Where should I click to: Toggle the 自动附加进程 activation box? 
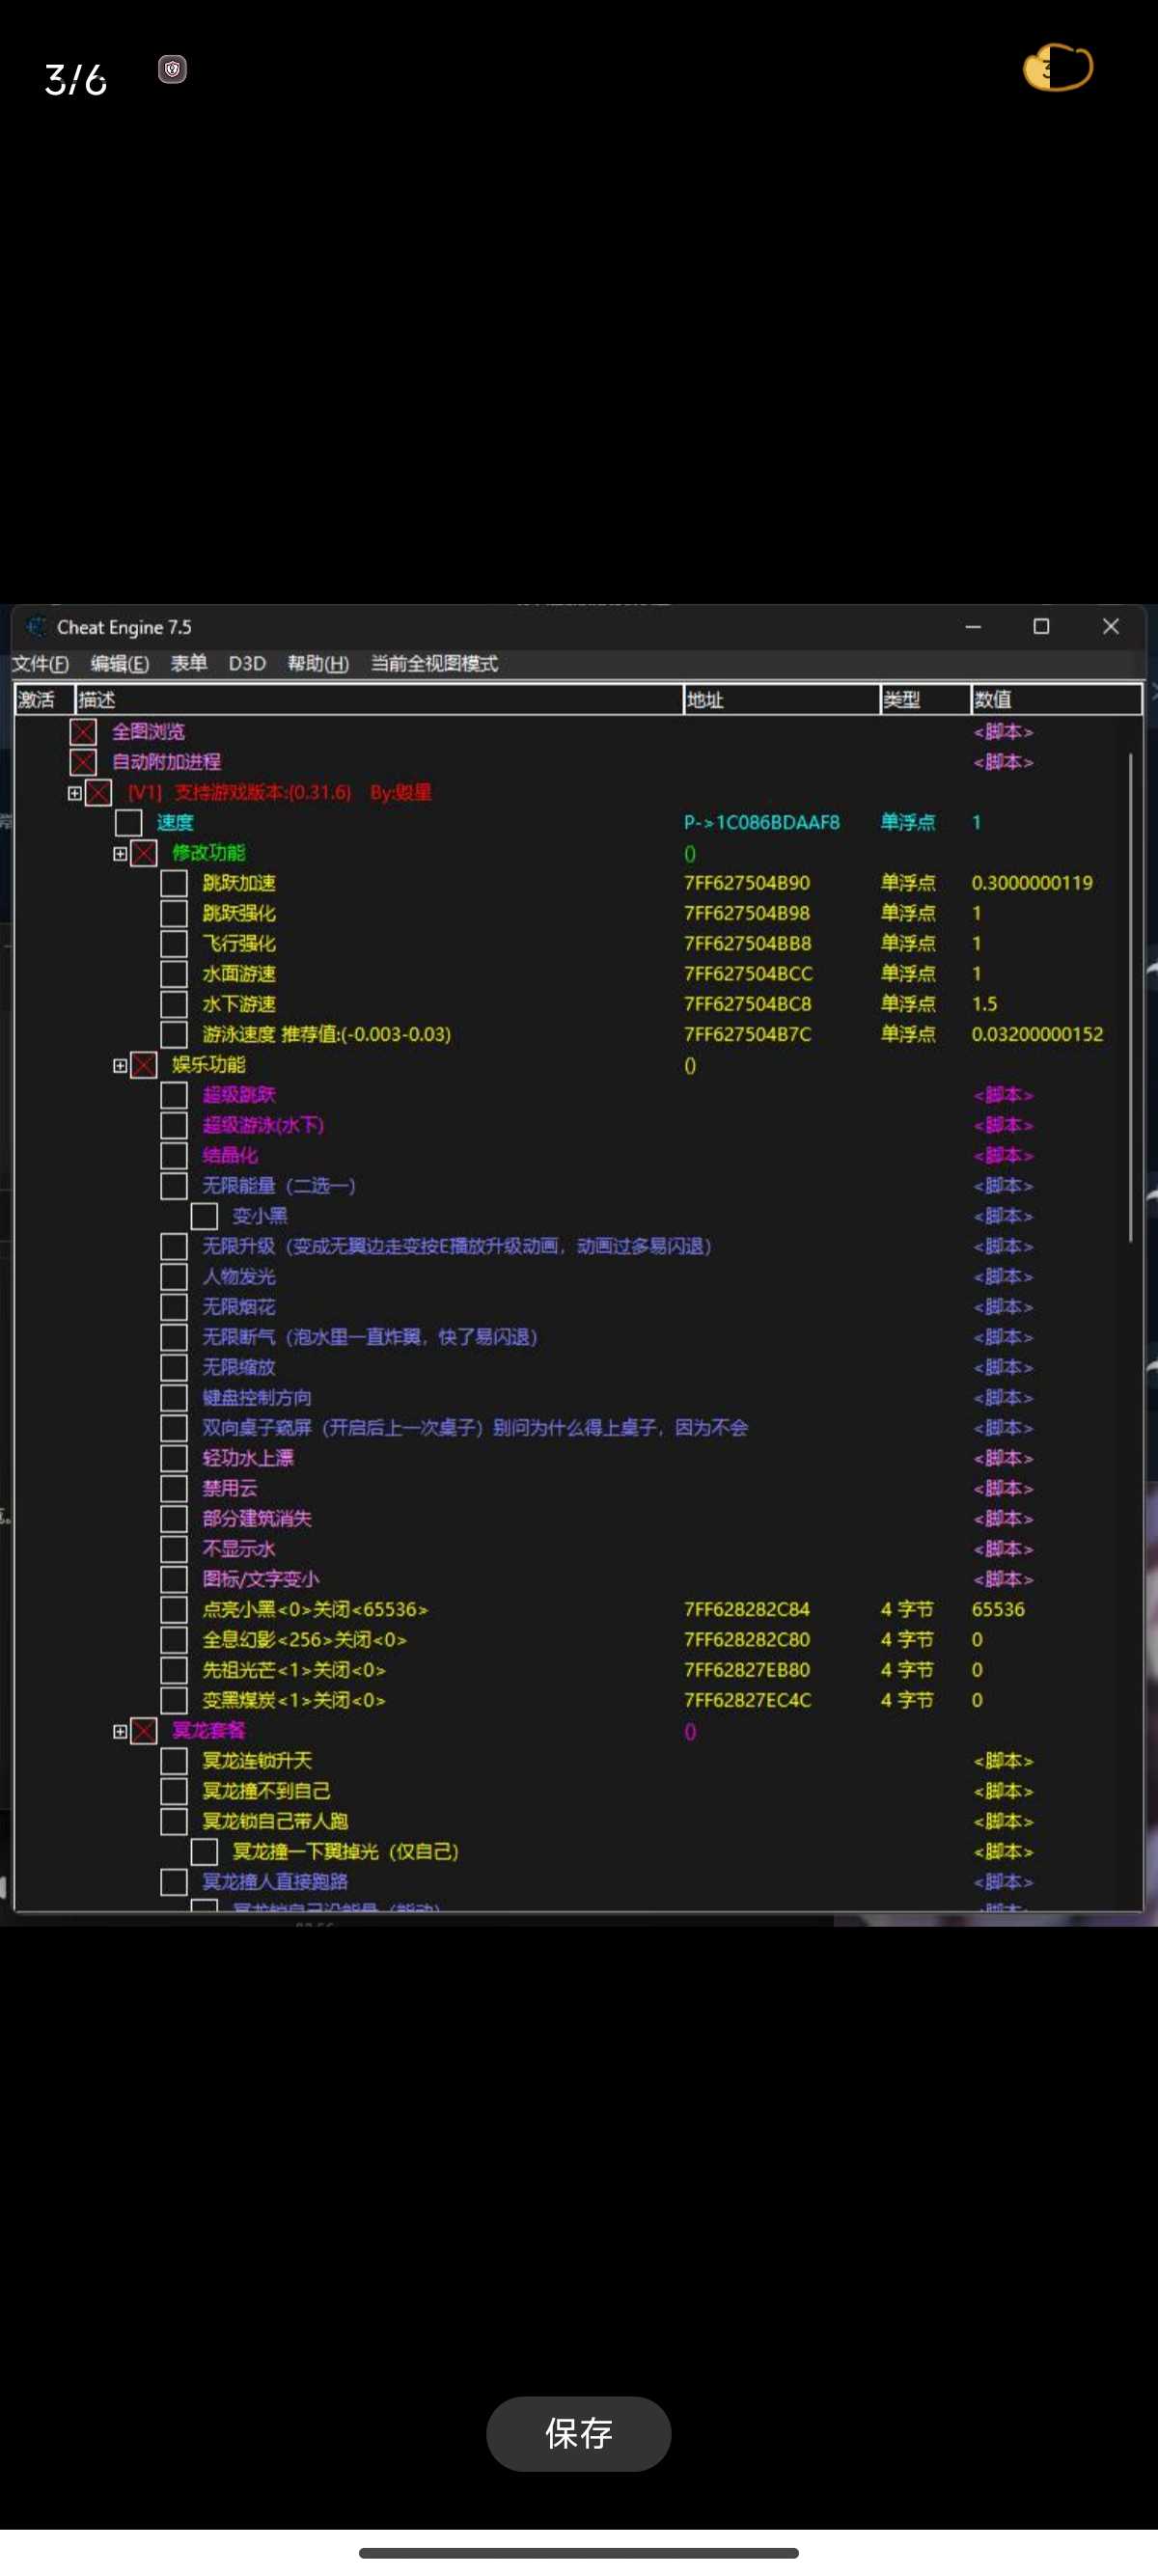pyautogui.click(x=83, y=762)
